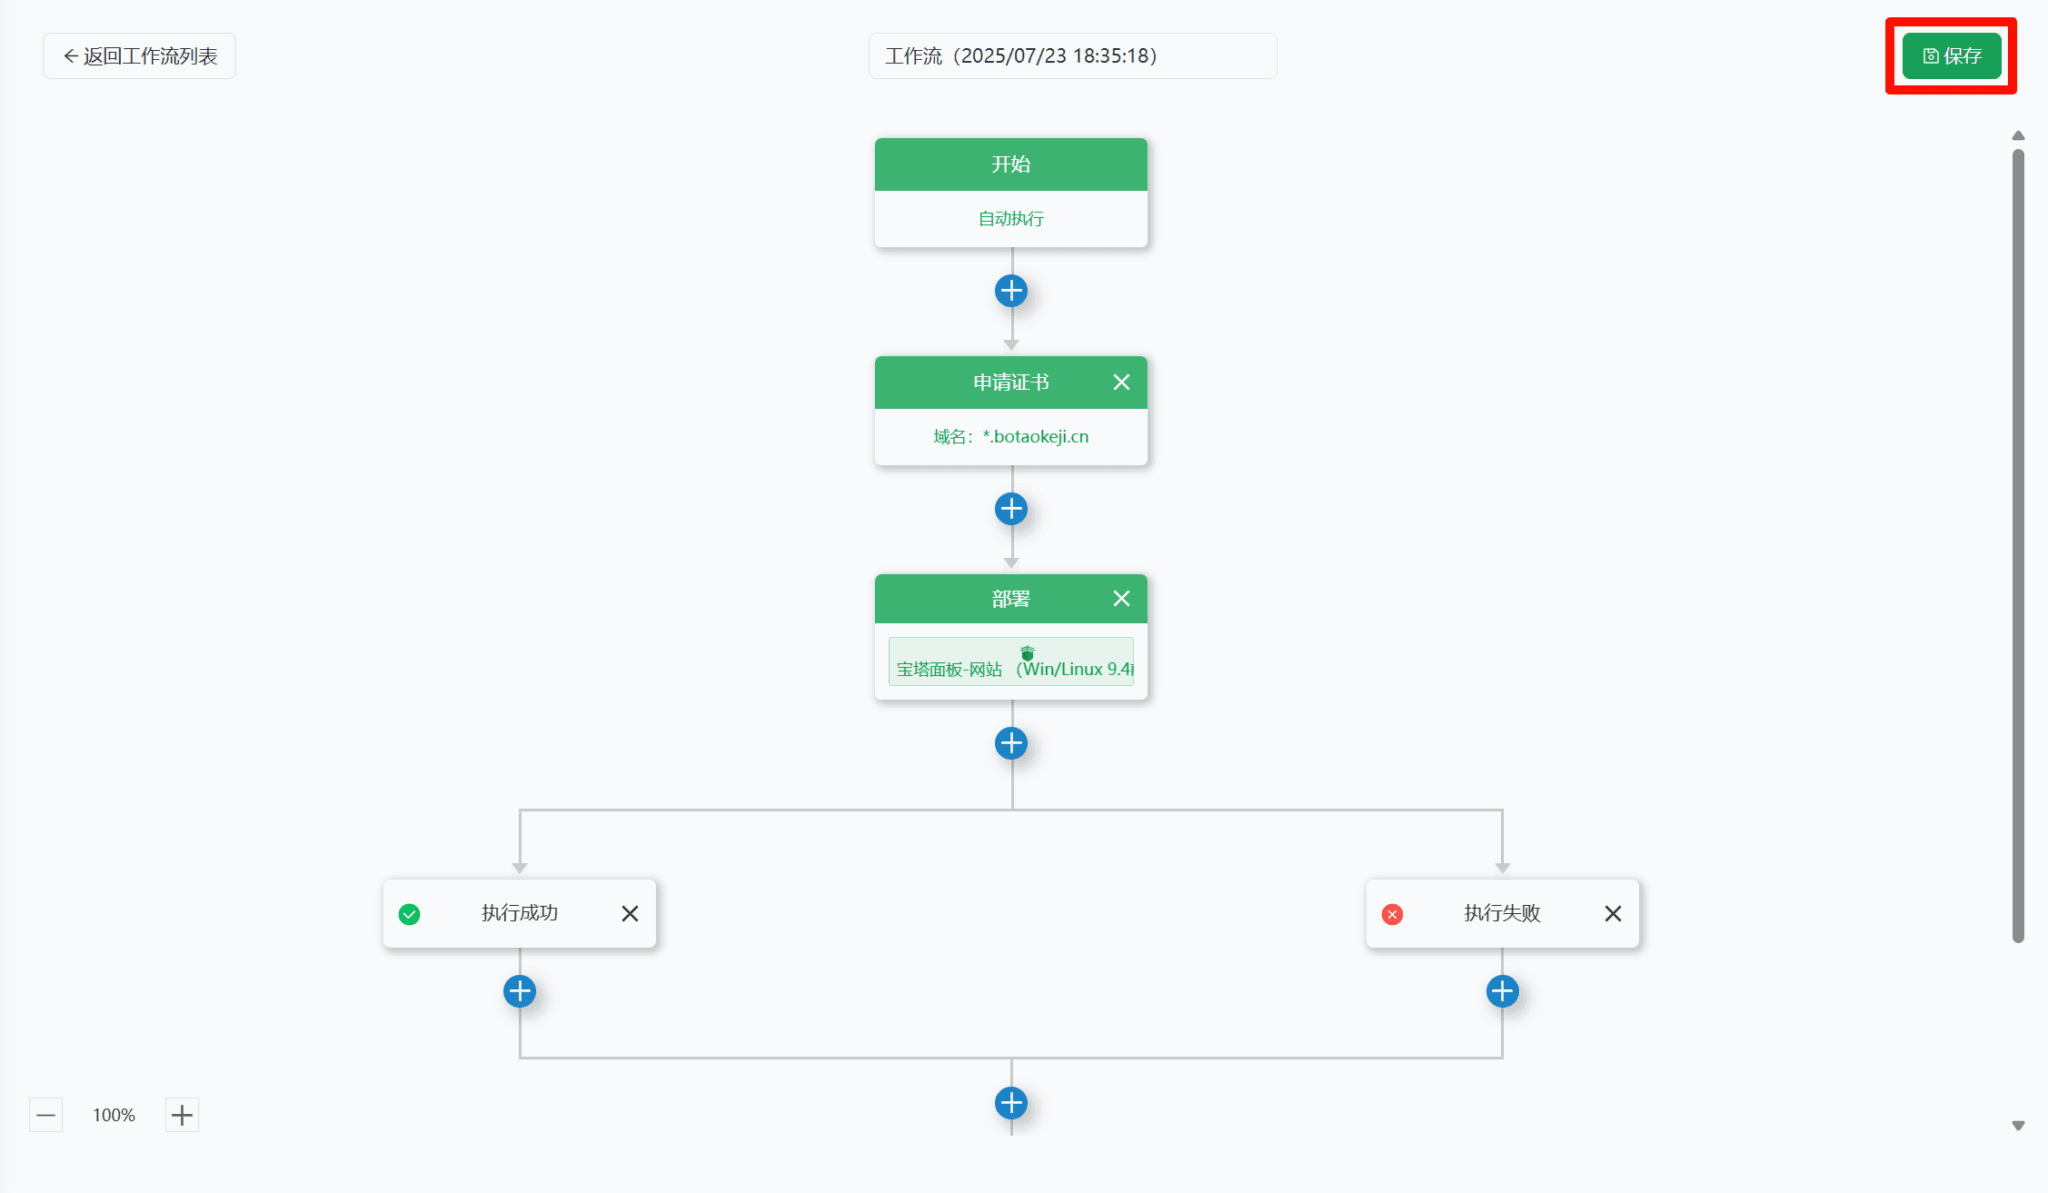Add a node below the 部署 node
2048x1193 pixels.
(1011, 743)
